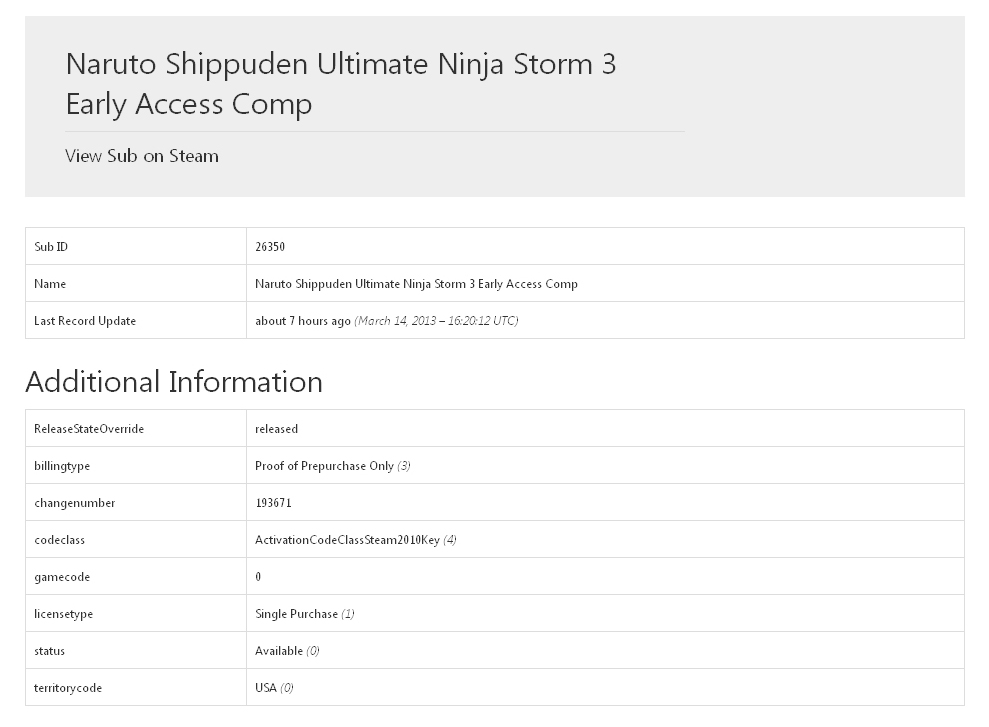
Task: Select the Sub ID value 26350
Action: click(x=270, y=247)
